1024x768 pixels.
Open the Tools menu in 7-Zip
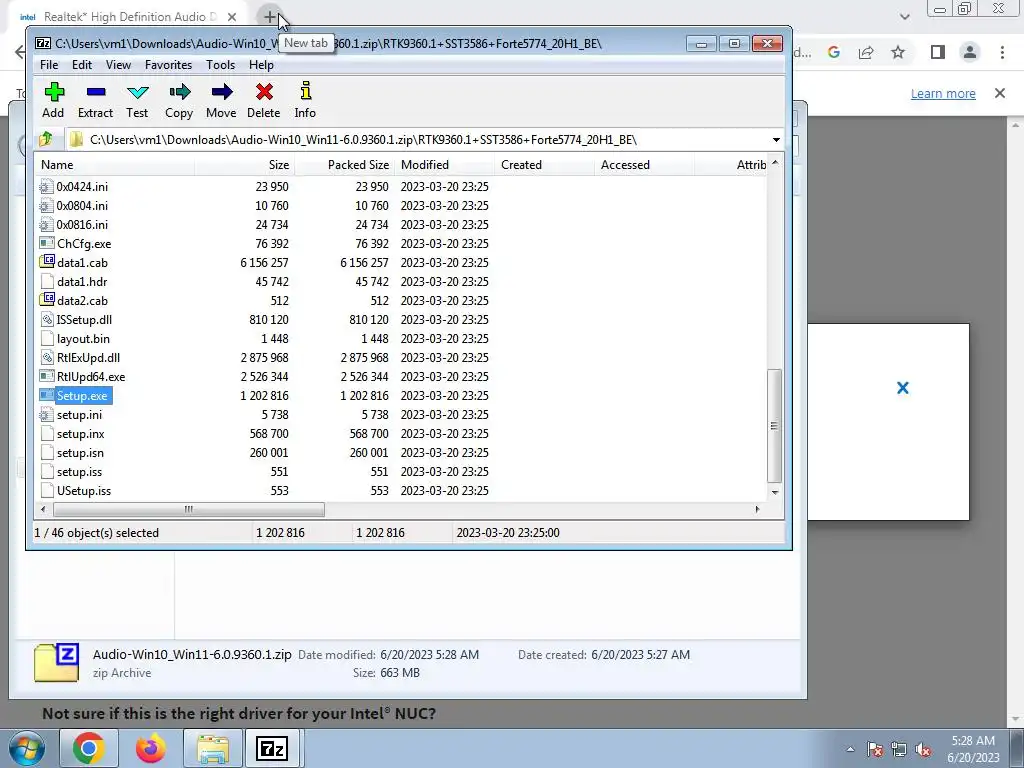point(220,65)
